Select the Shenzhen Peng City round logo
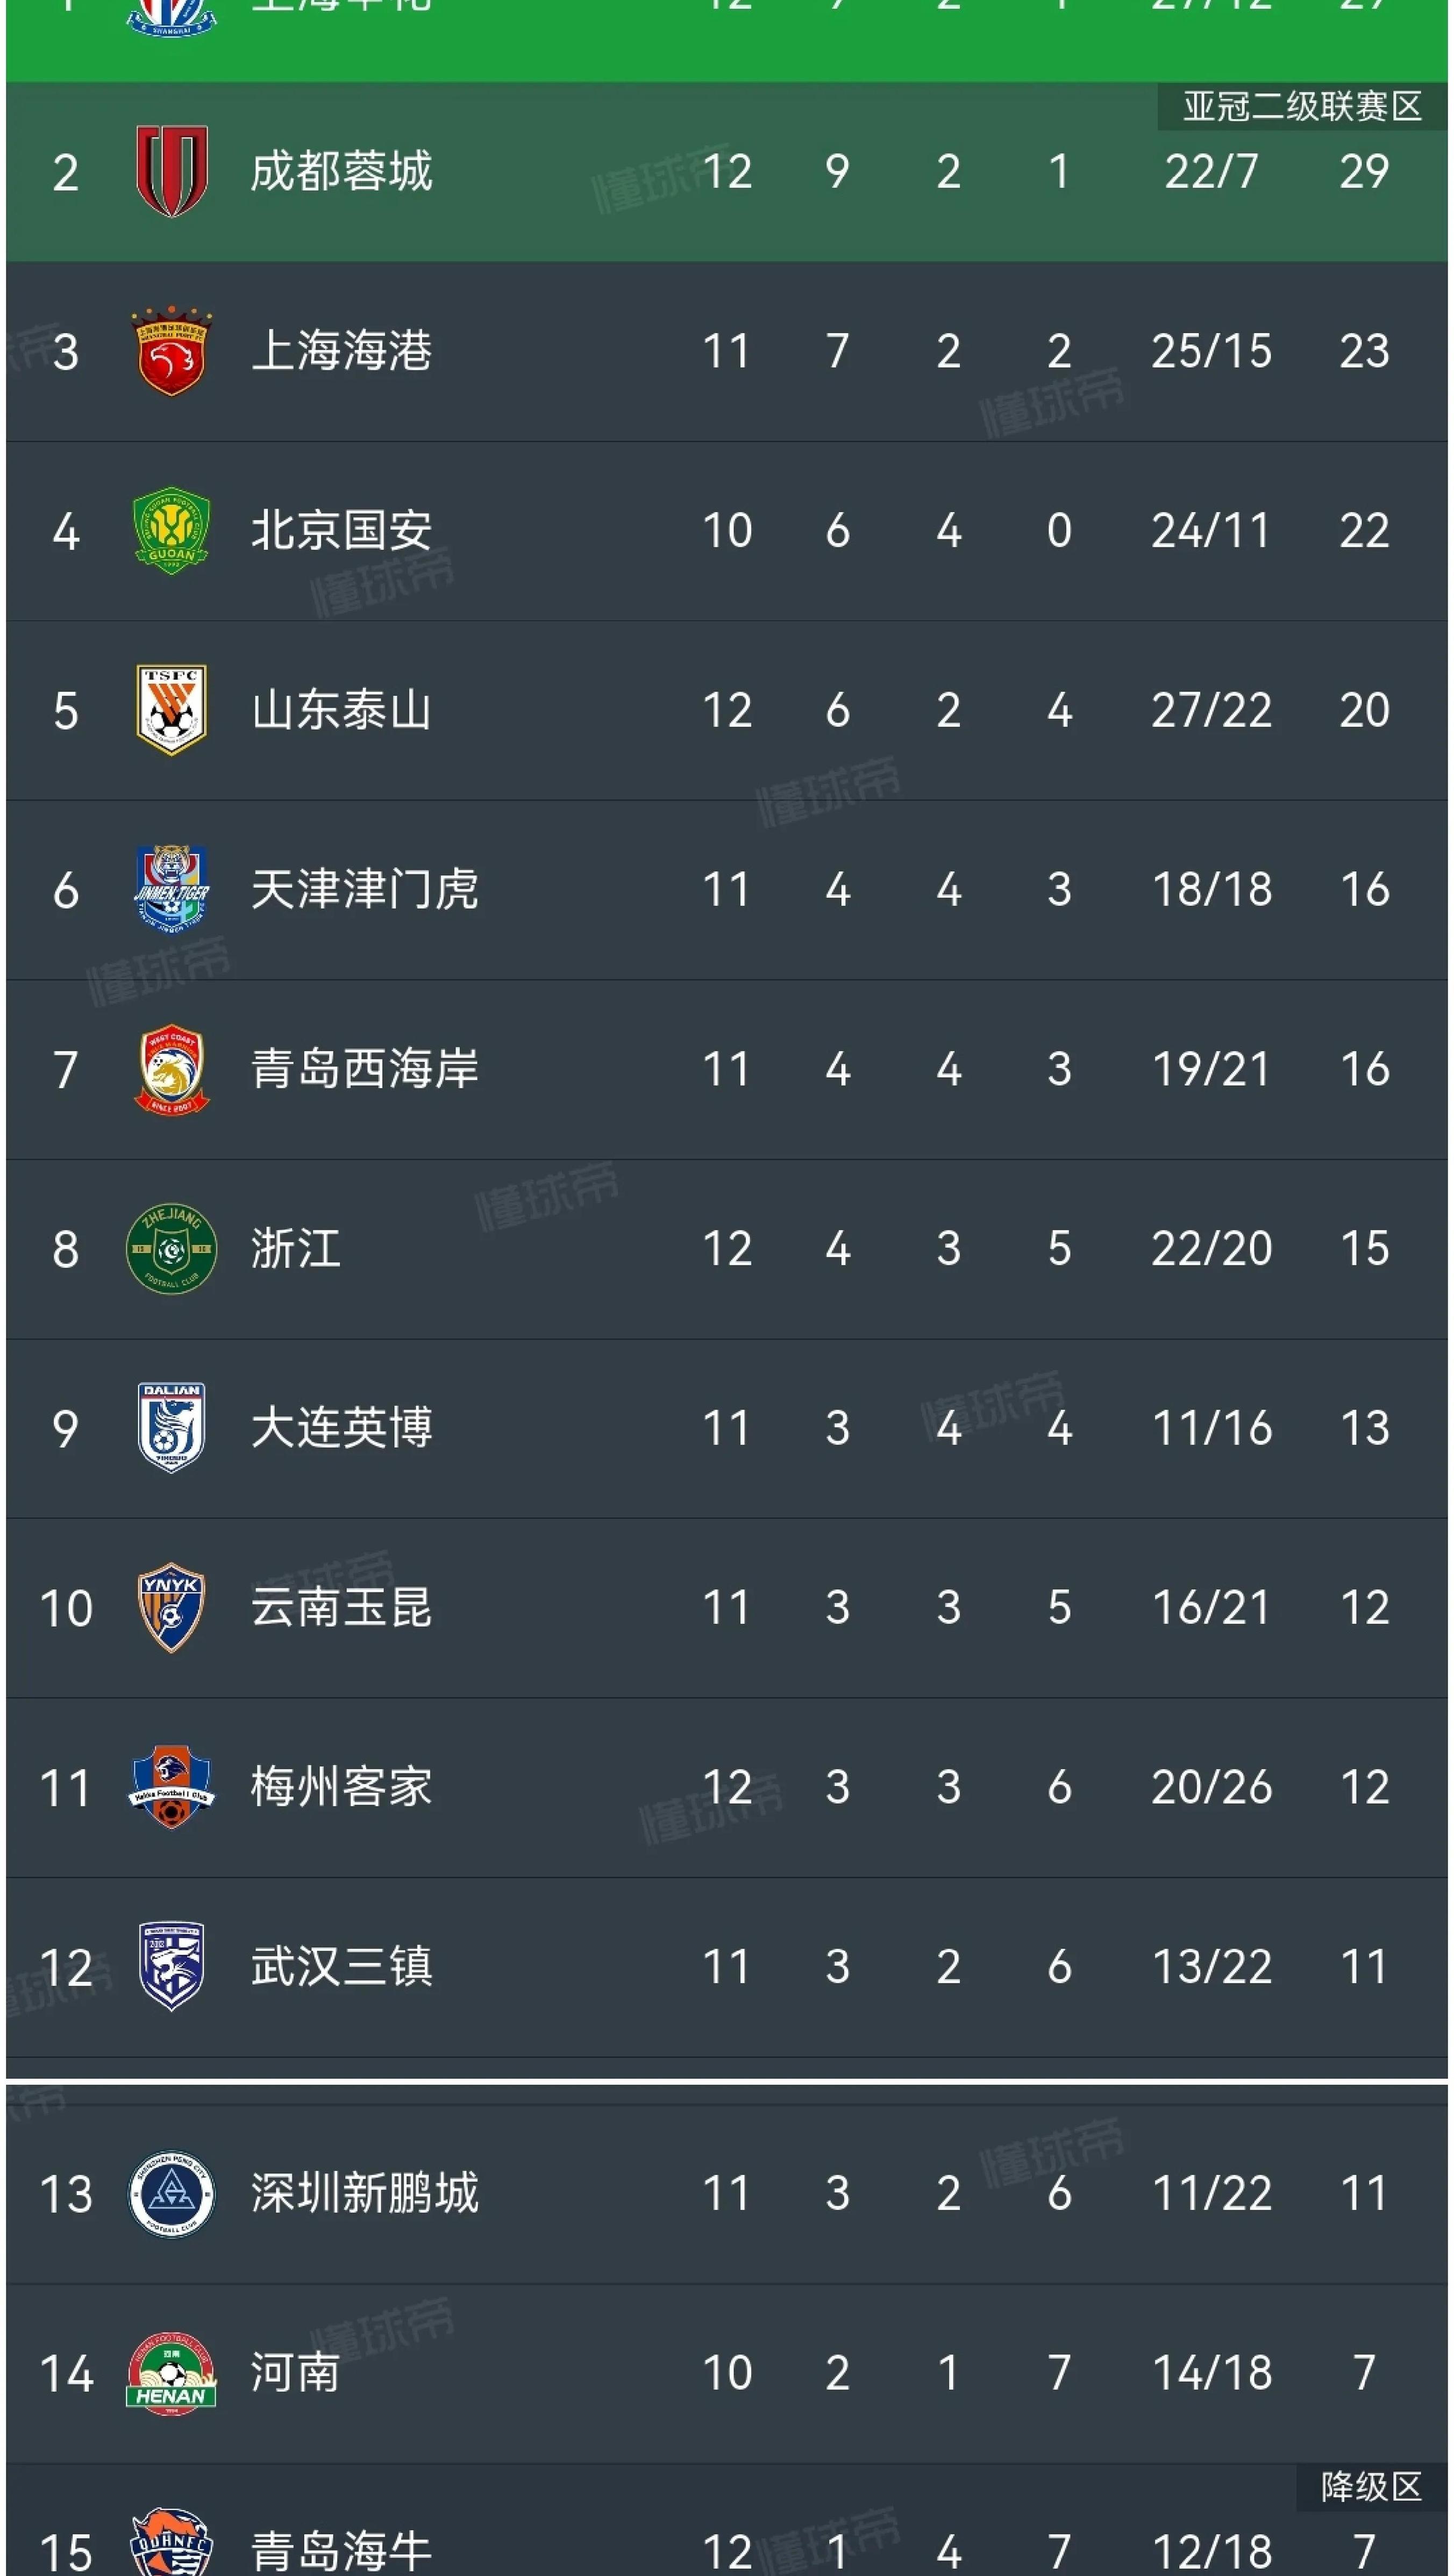Image resolution: width=1454 pixels, height=2576 pixels. click(x=171, y=2194)
